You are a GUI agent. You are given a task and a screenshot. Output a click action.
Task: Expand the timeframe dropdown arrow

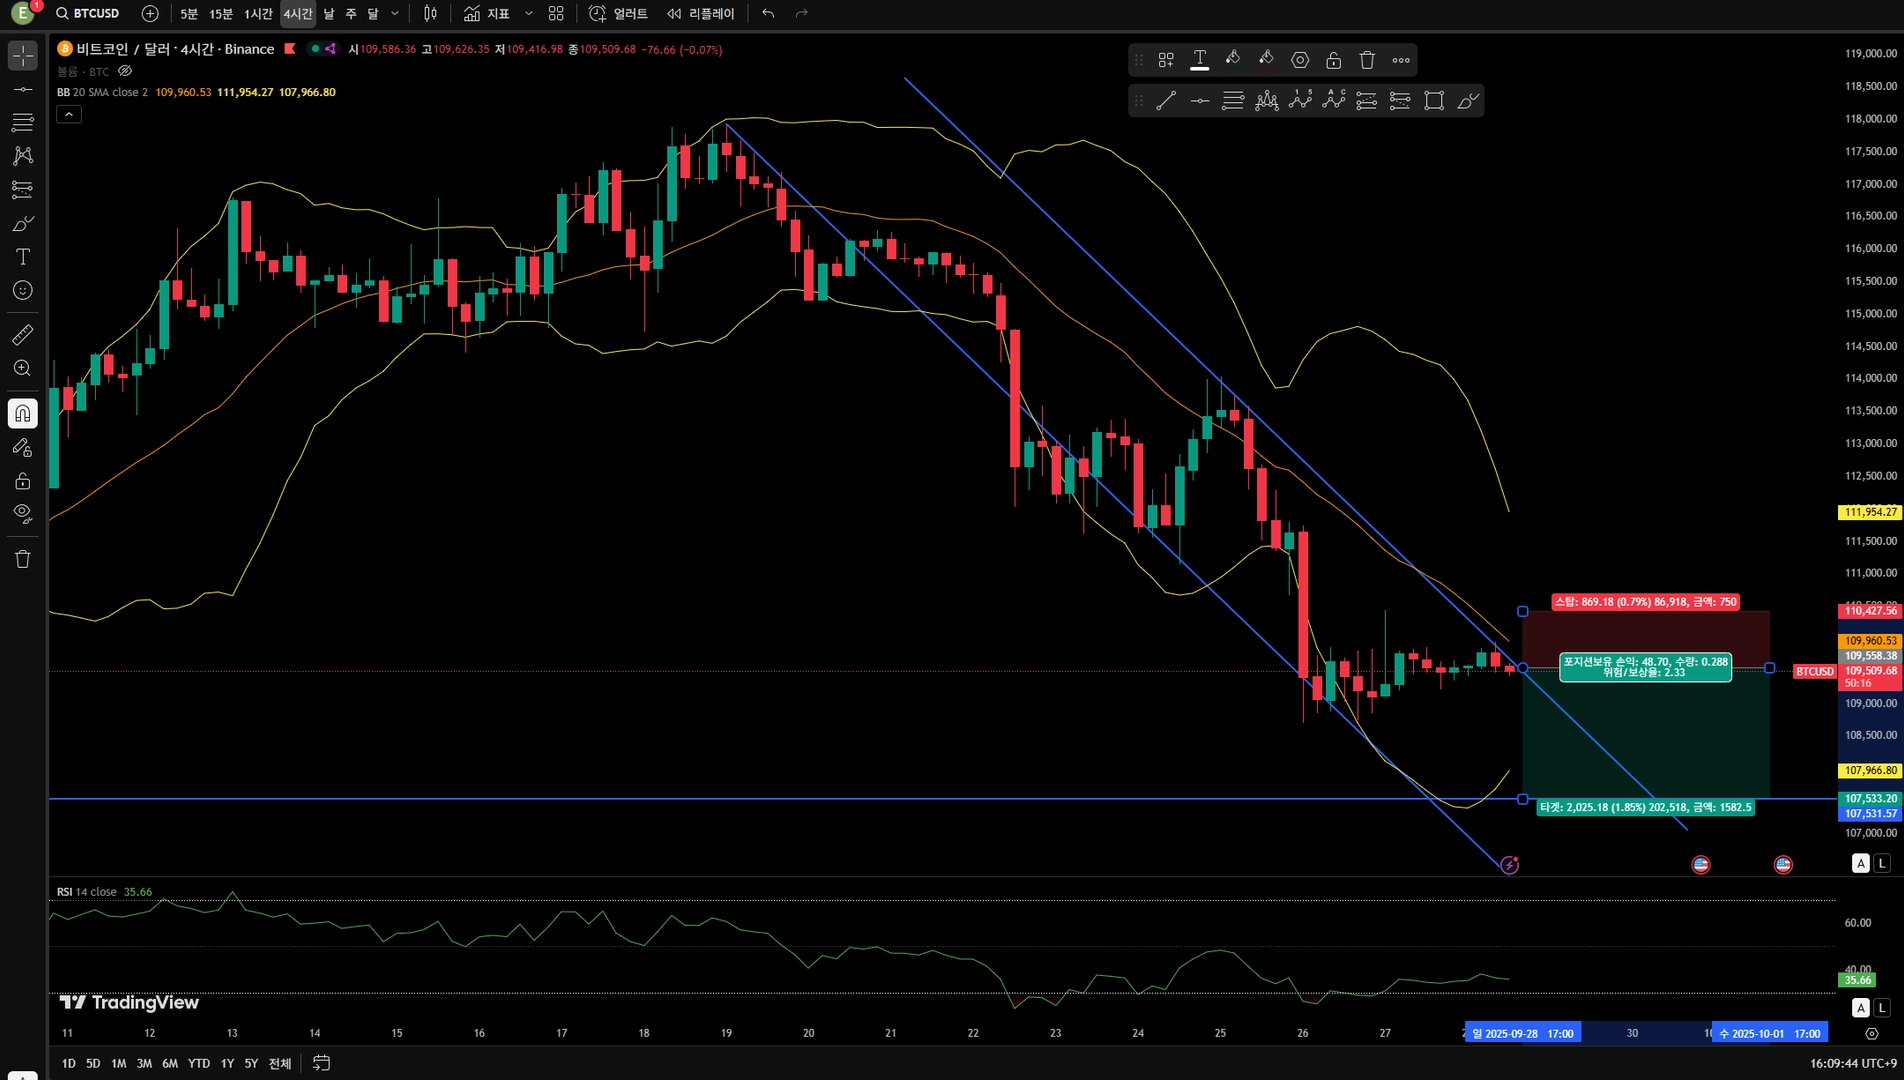coord(395,14)
